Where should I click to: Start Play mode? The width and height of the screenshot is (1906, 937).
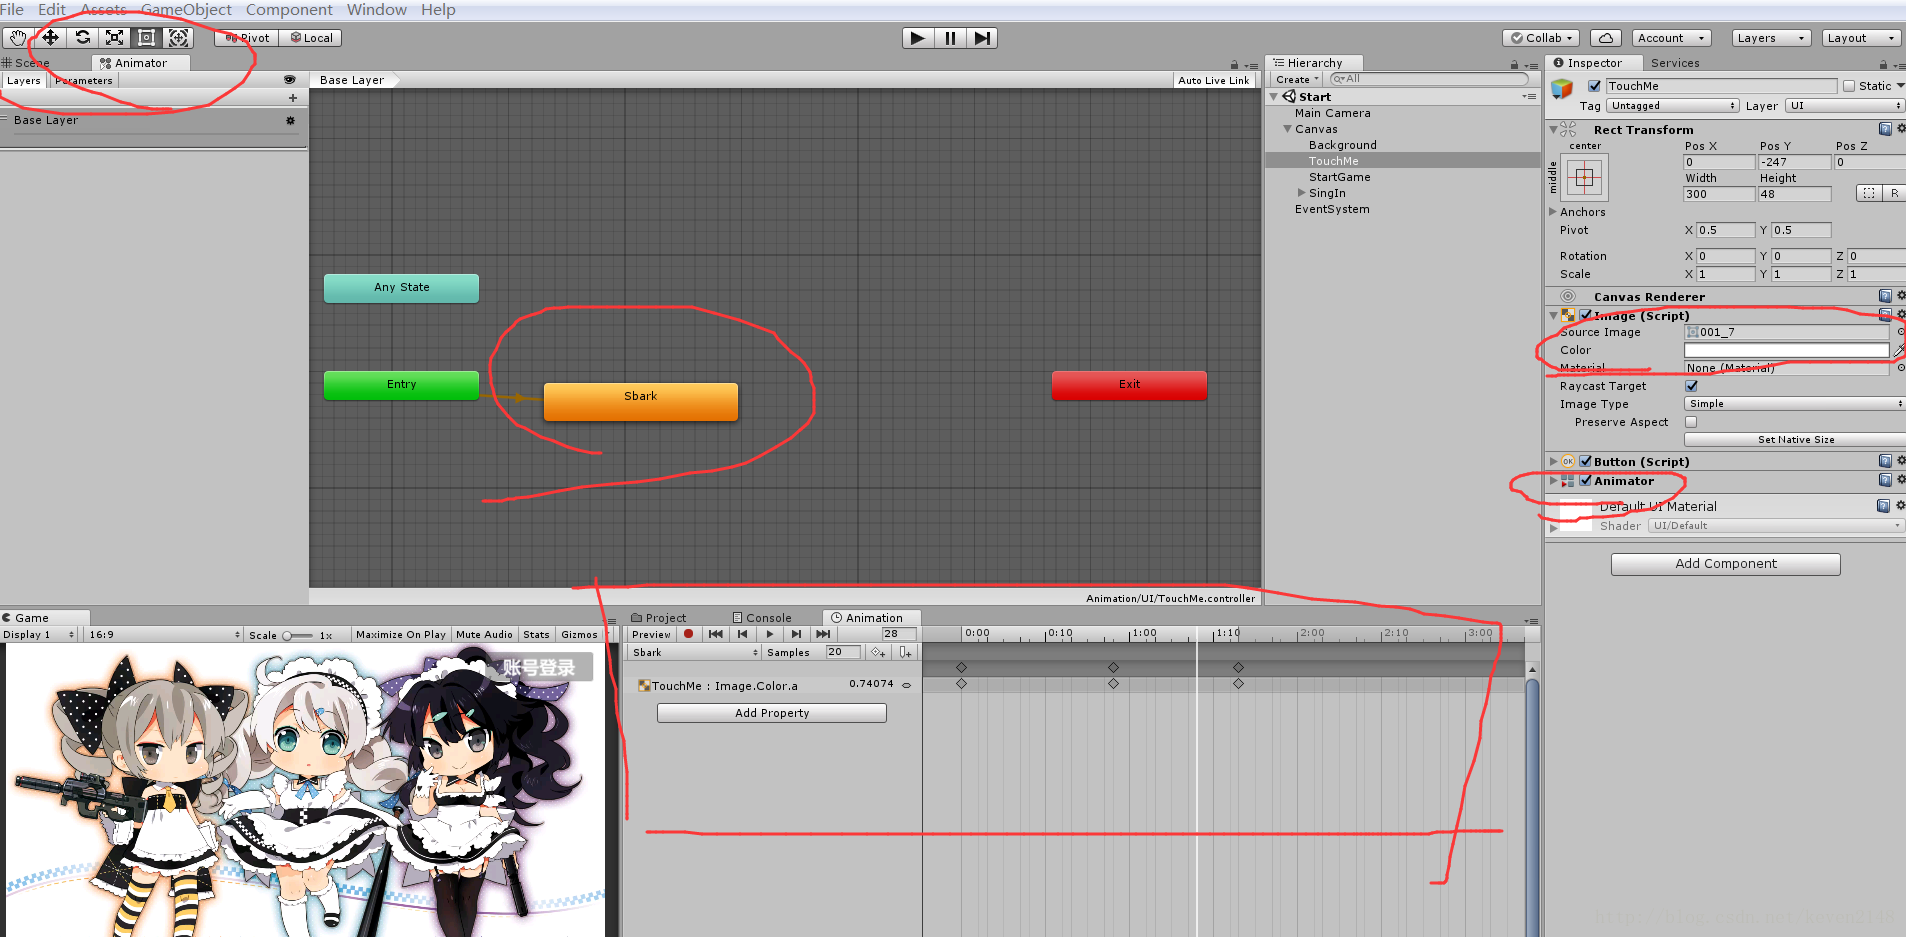tap(918, 38)
